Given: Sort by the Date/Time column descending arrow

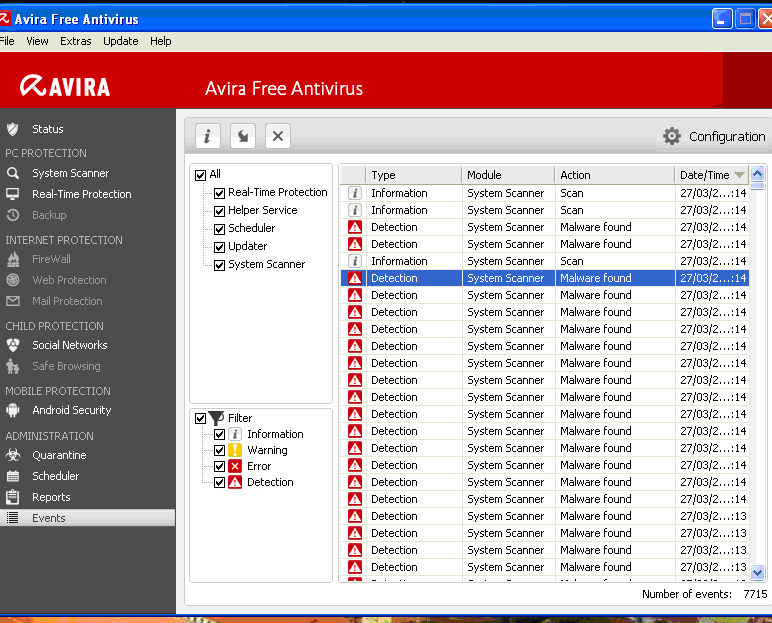Looking at the screenshot, I should tap(739, 175).
